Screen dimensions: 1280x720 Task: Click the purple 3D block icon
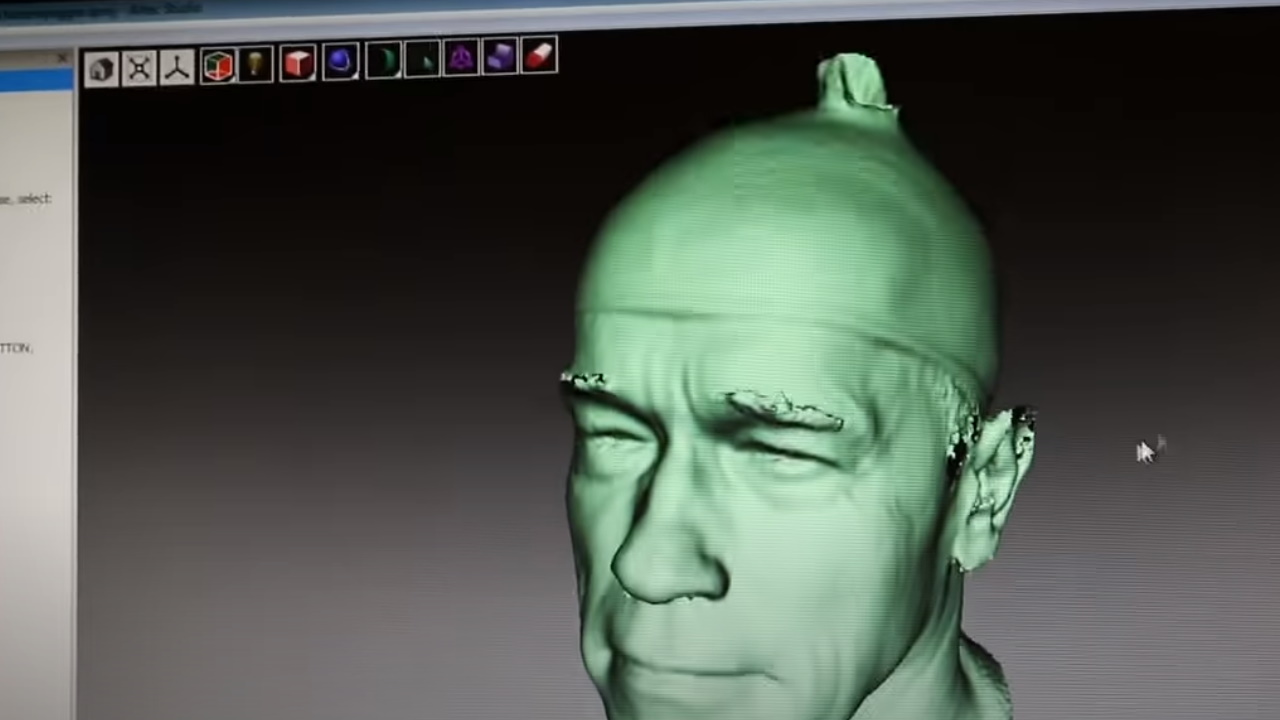click(500, 57)
